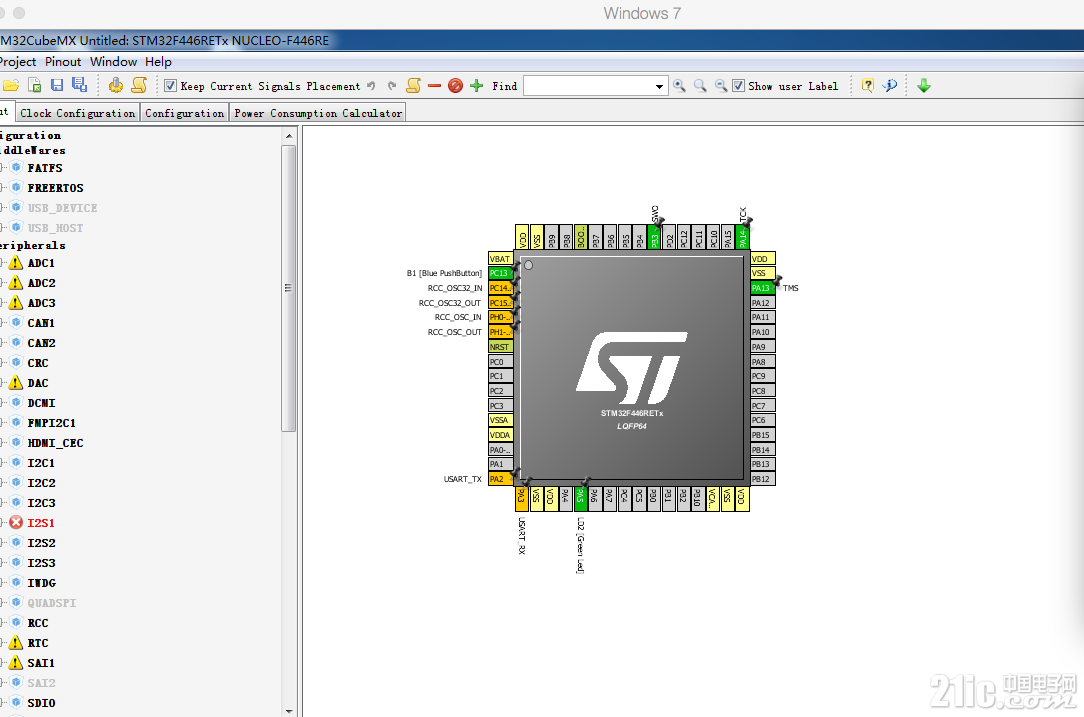Click the red circle disable icon
This screenshot has height=717, width=1084.
455,86
